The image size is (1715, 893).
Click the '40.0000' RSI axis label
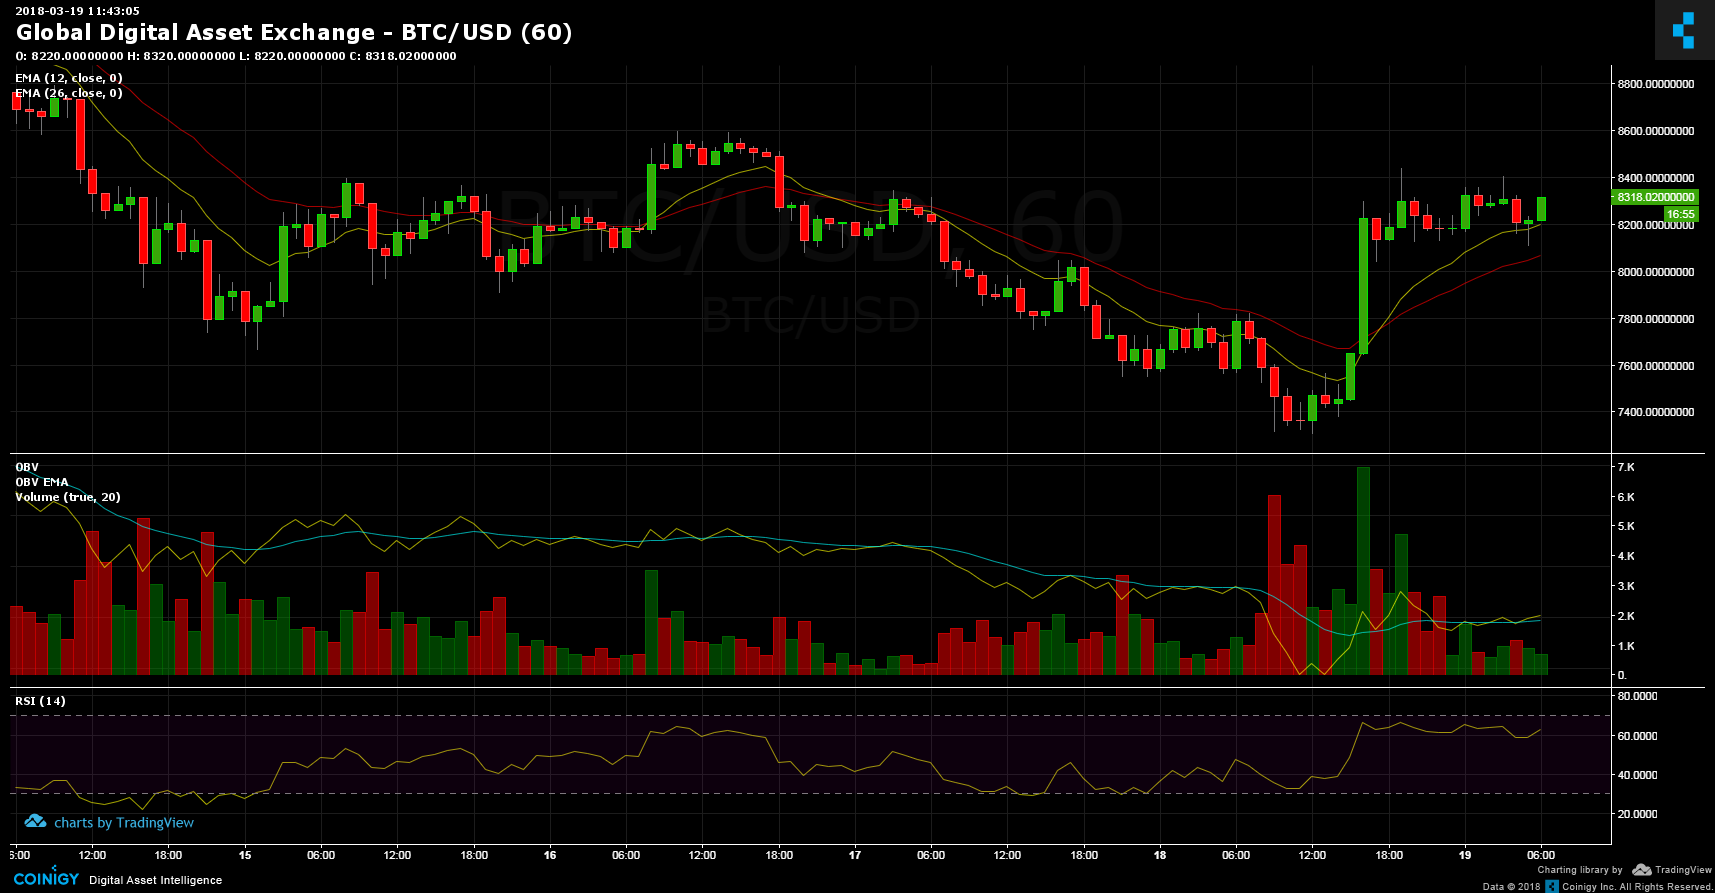pos(1637,775)
